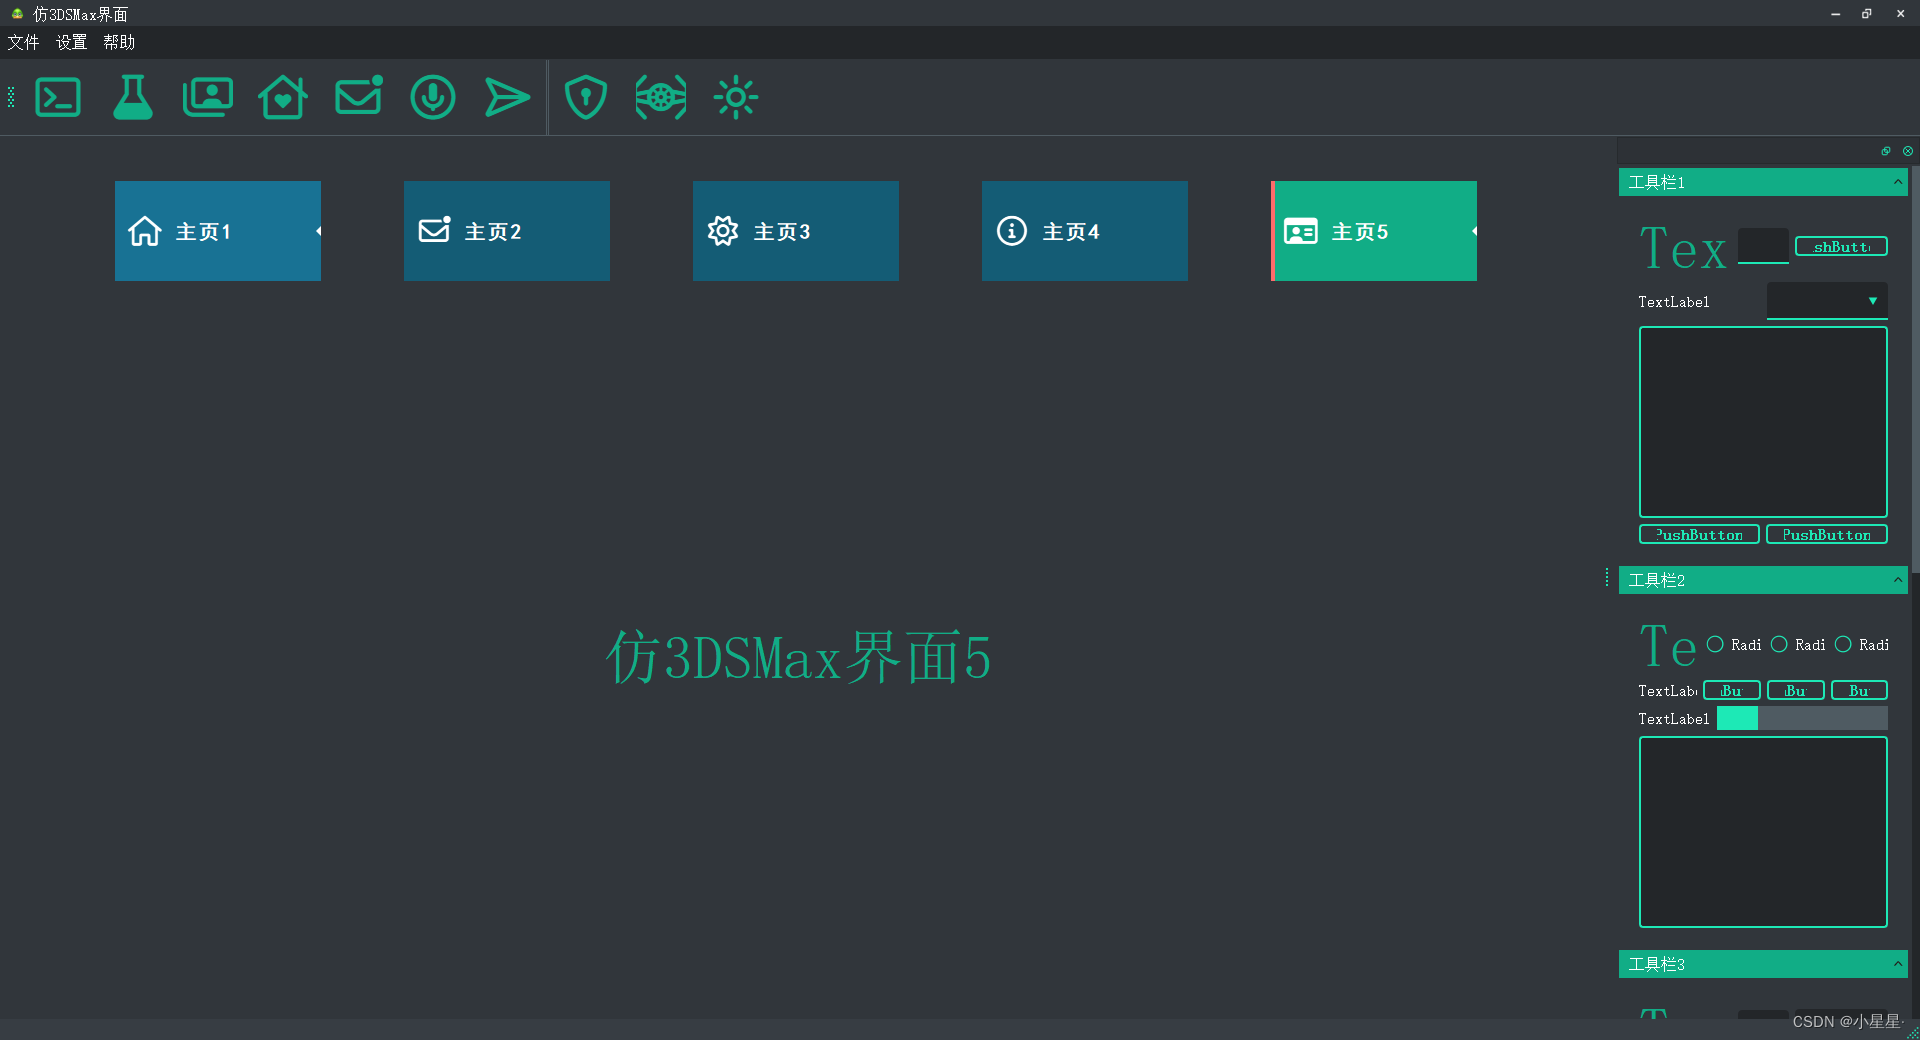This screenshot has height=1040, width=1920.
Task: Switch to the 主页2 tab
Action: tap(507, 231)
